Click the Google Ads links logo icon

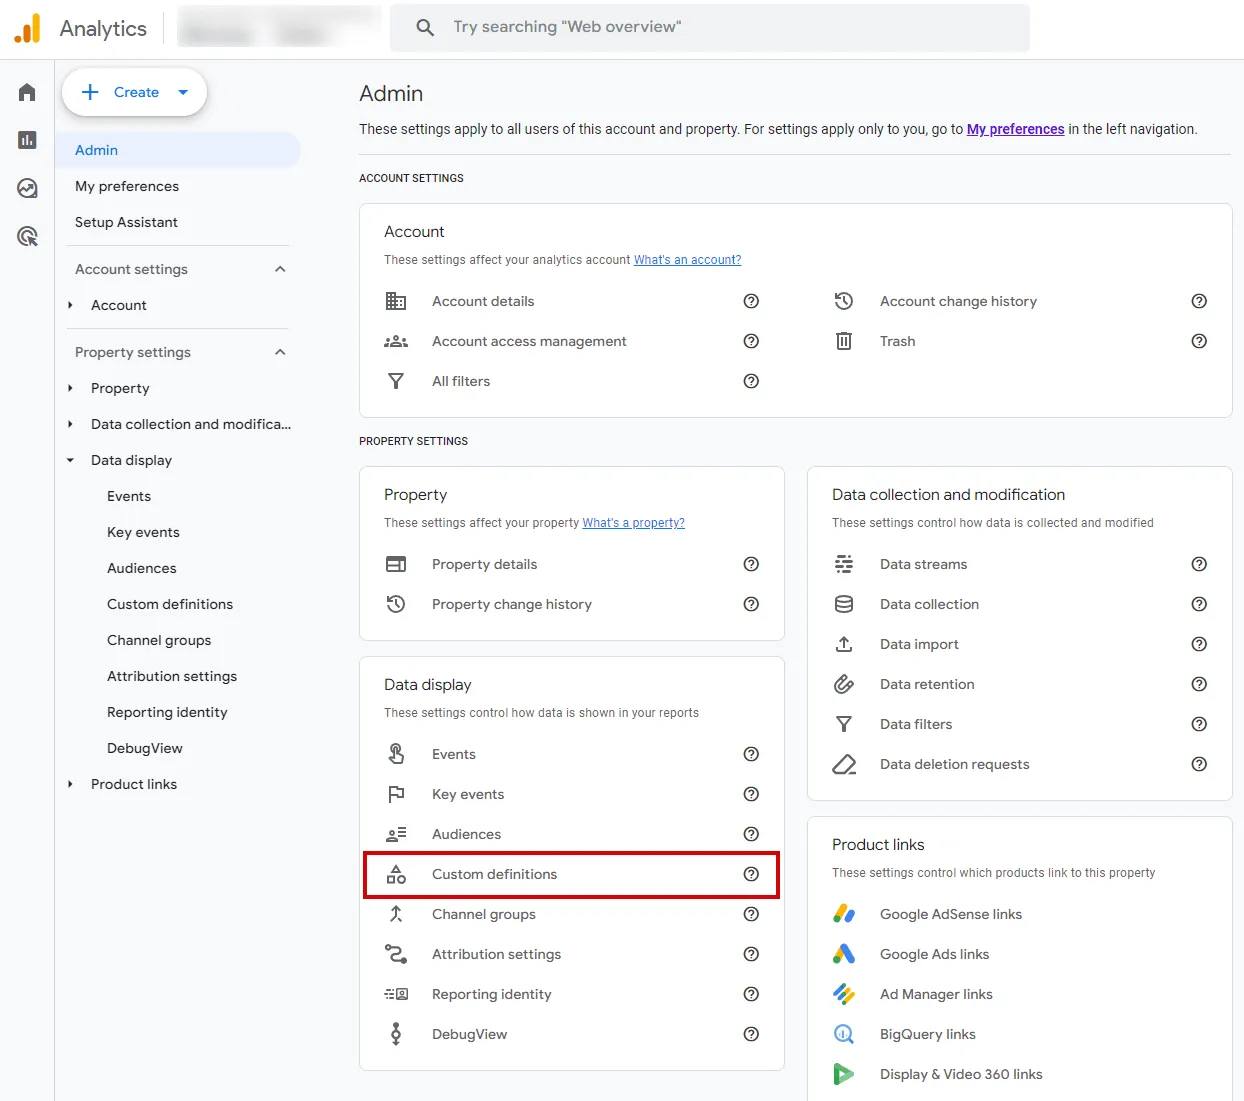pos(844,954)
